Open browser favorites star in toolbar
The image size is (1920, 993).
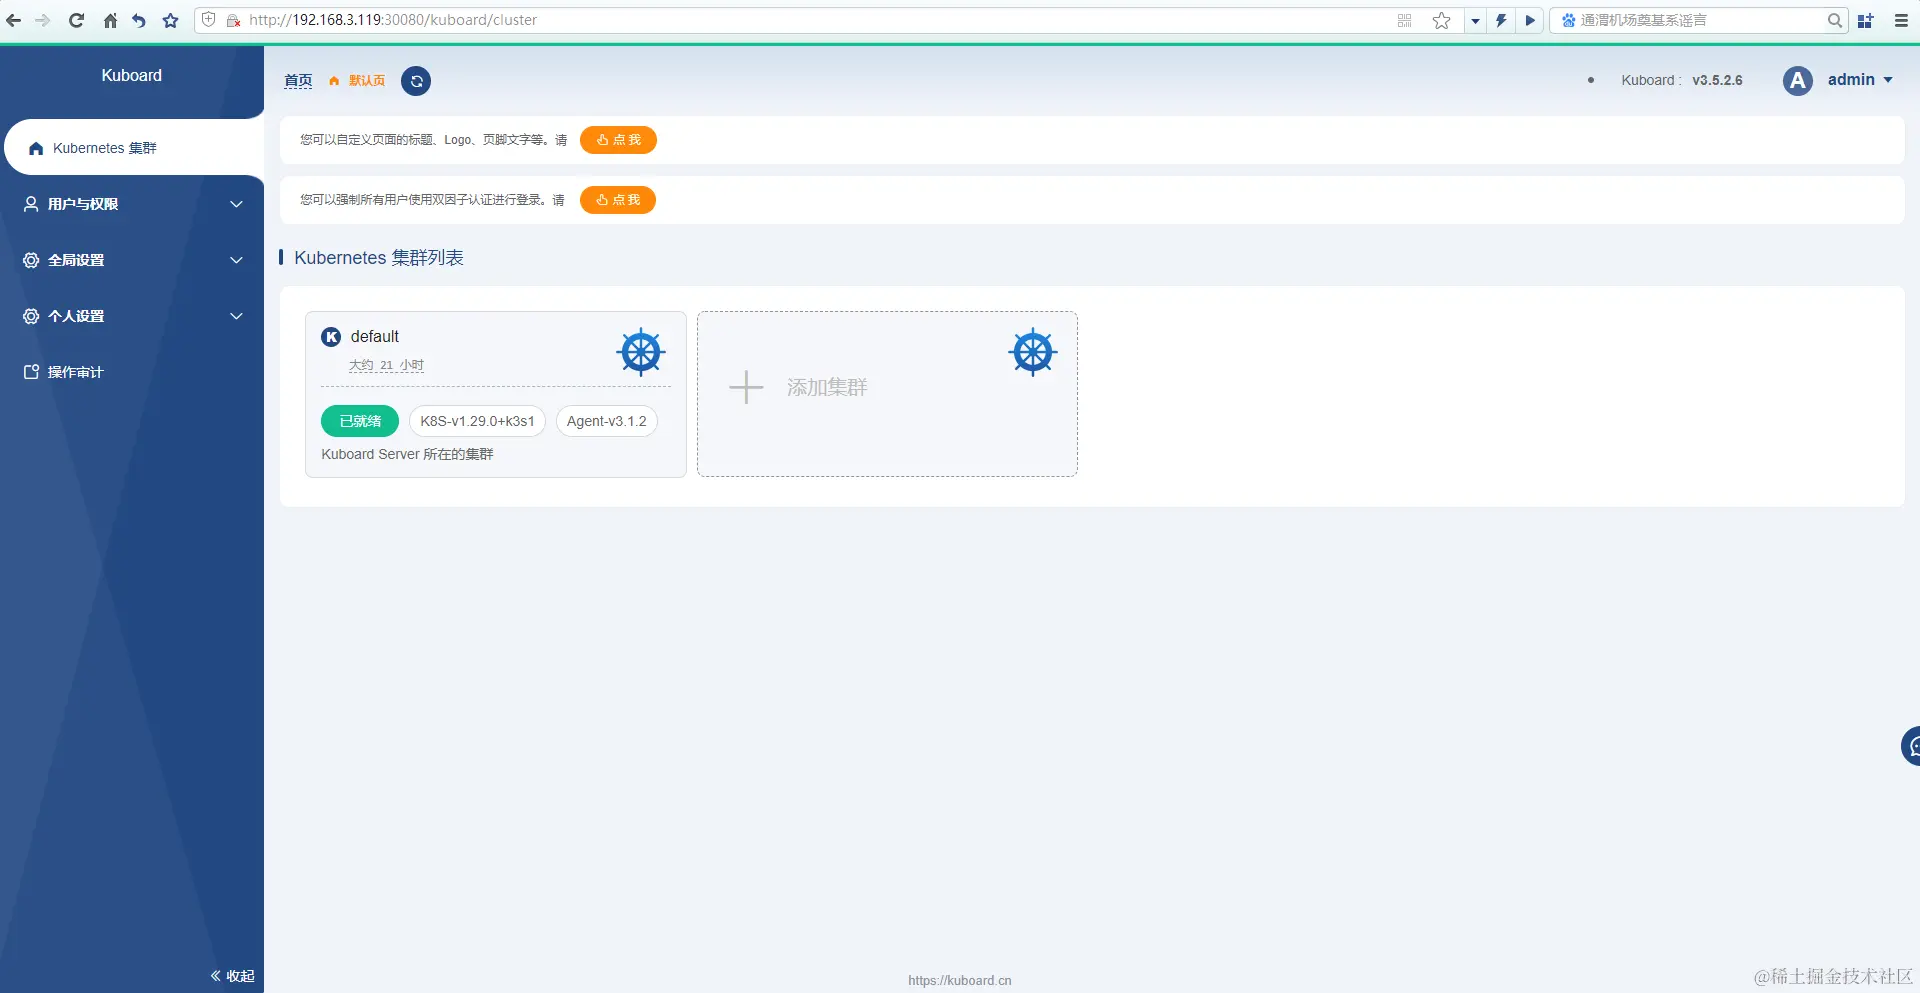[171, 20]
